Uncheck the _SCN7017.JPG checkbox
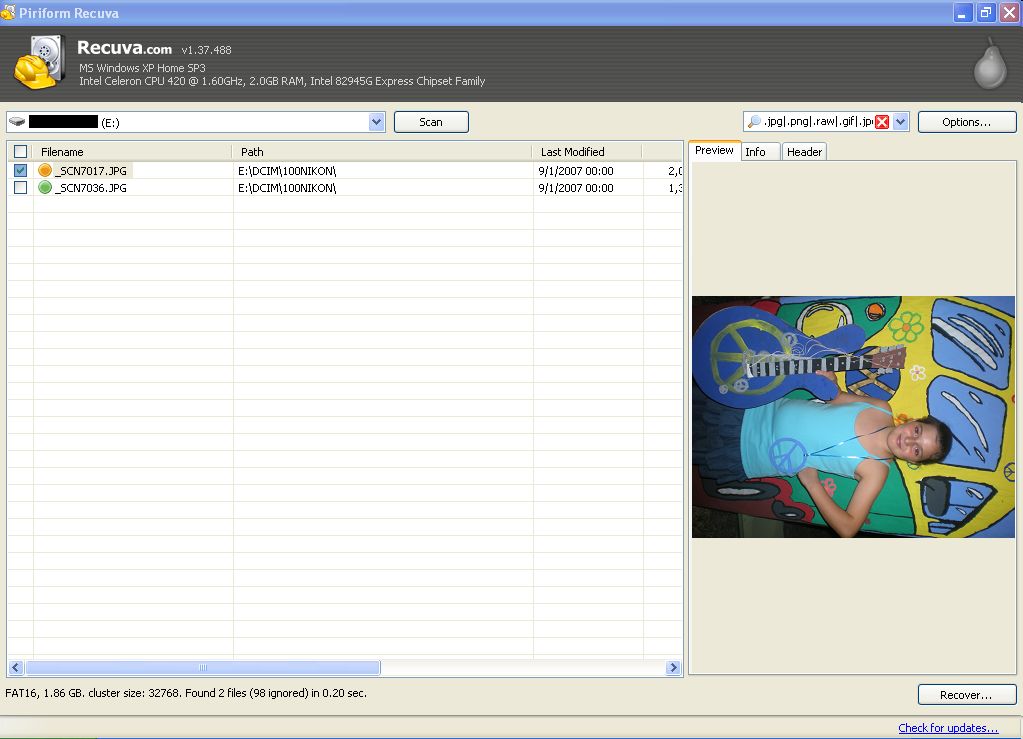Viewport: 1023px width, 739px height. click(20, 170)
